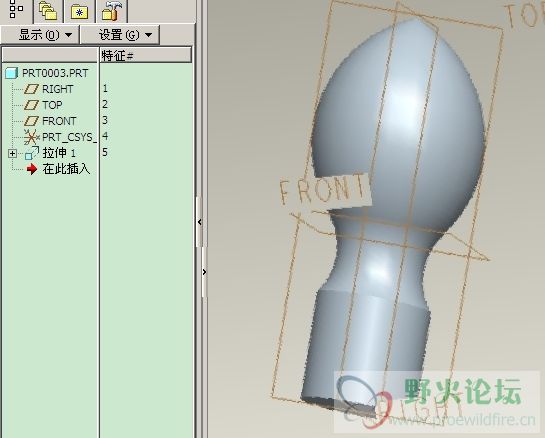Open the favorites folder tab icon
This screenshot has width=545, height=438.
pos(79,12)
